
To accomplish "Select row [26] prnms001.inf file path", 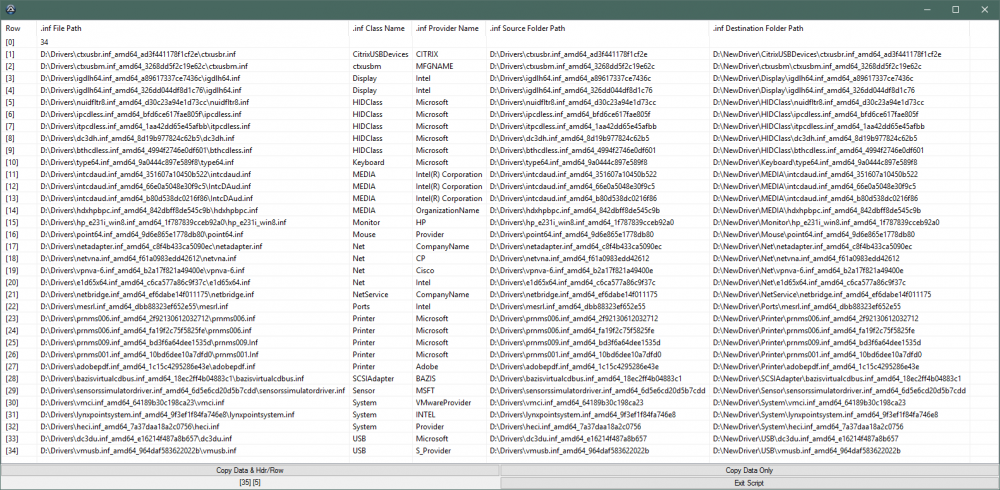I will coord(149,355).
